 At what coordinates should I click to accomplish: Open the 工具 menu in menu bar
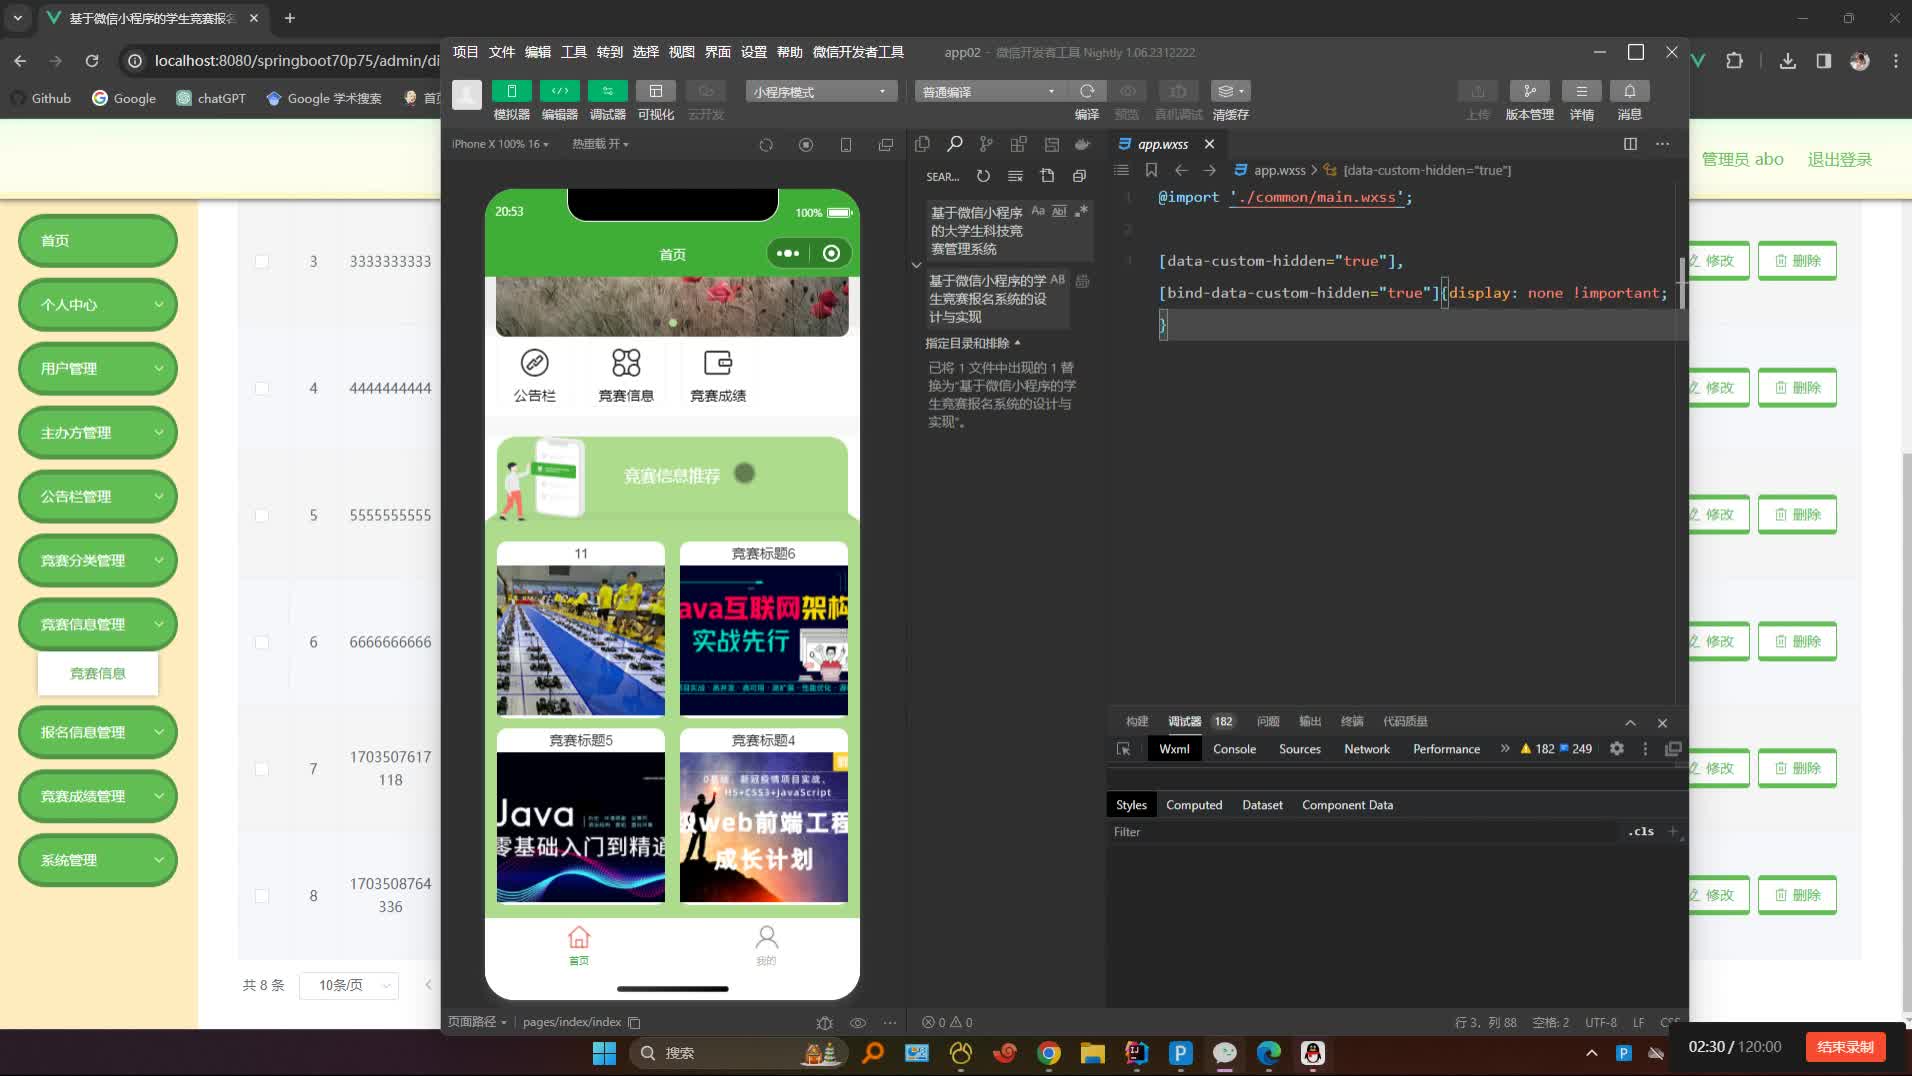573,52
